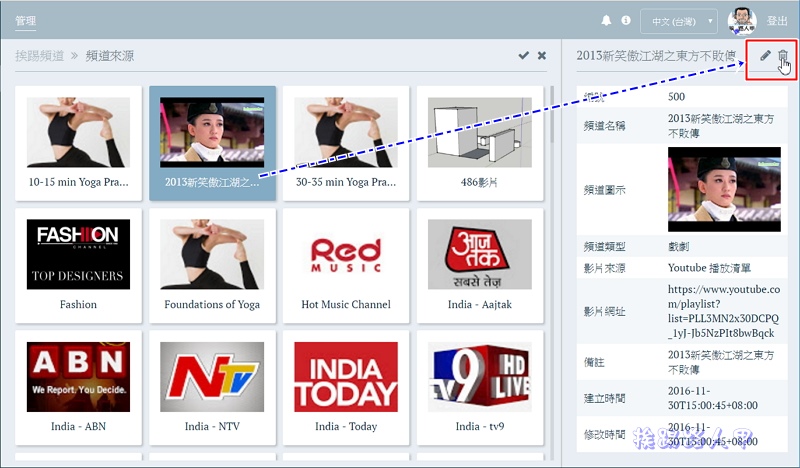This screenshot has height=468, width=800.
Task: Click the detail panel title 2013新笑傲江湖之東方不敗傳
Action: point(656,56)
